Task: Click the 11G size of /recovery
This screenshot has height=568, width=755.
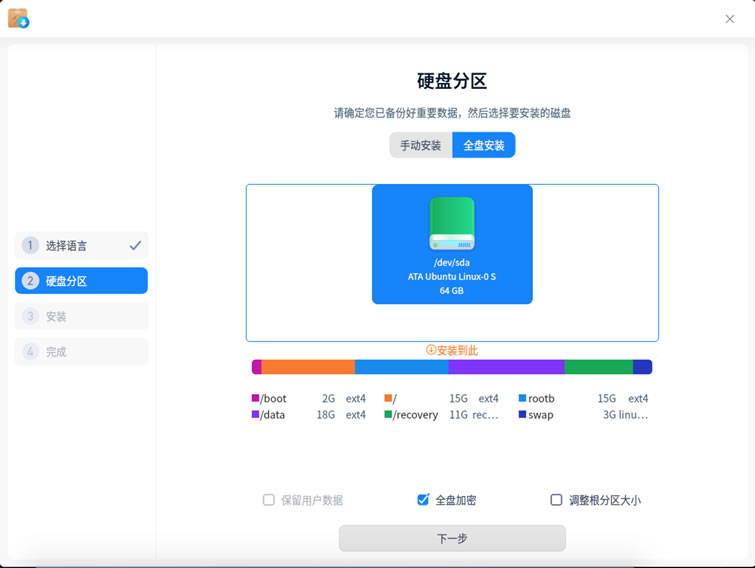Action: 458,415
